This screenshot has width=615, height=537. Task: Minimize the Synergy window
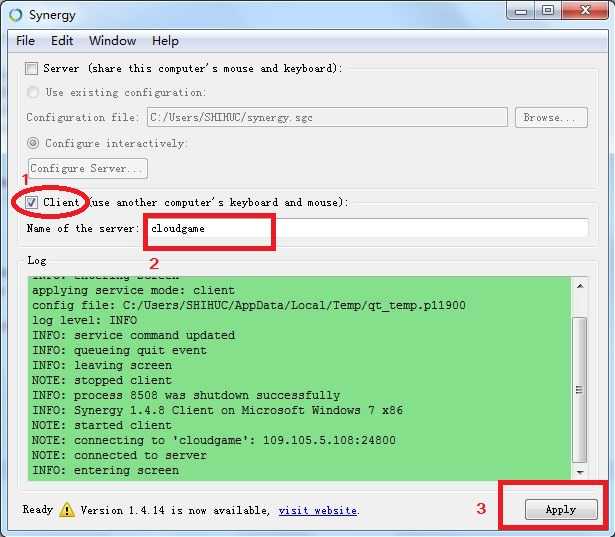click(x=521, y=11)
